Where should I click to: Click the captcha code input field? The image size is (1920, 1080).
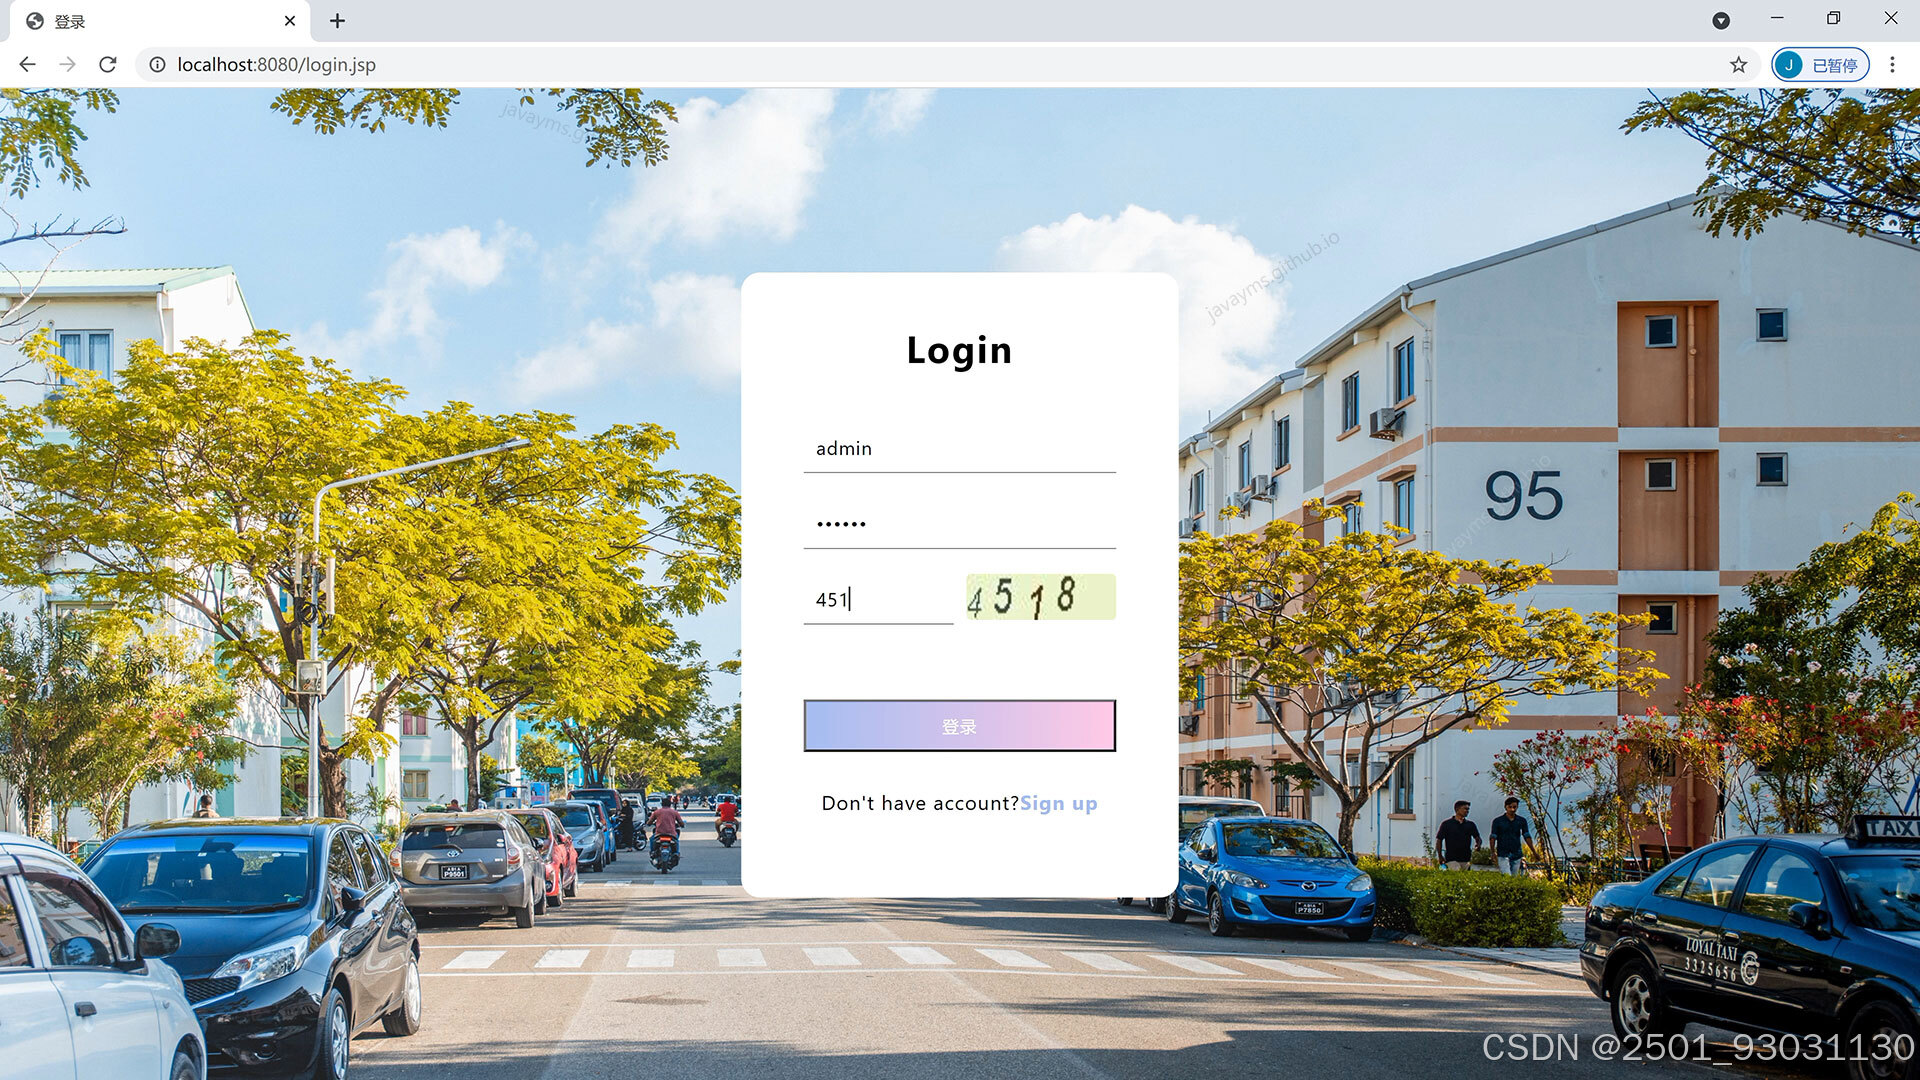(879, 600)
